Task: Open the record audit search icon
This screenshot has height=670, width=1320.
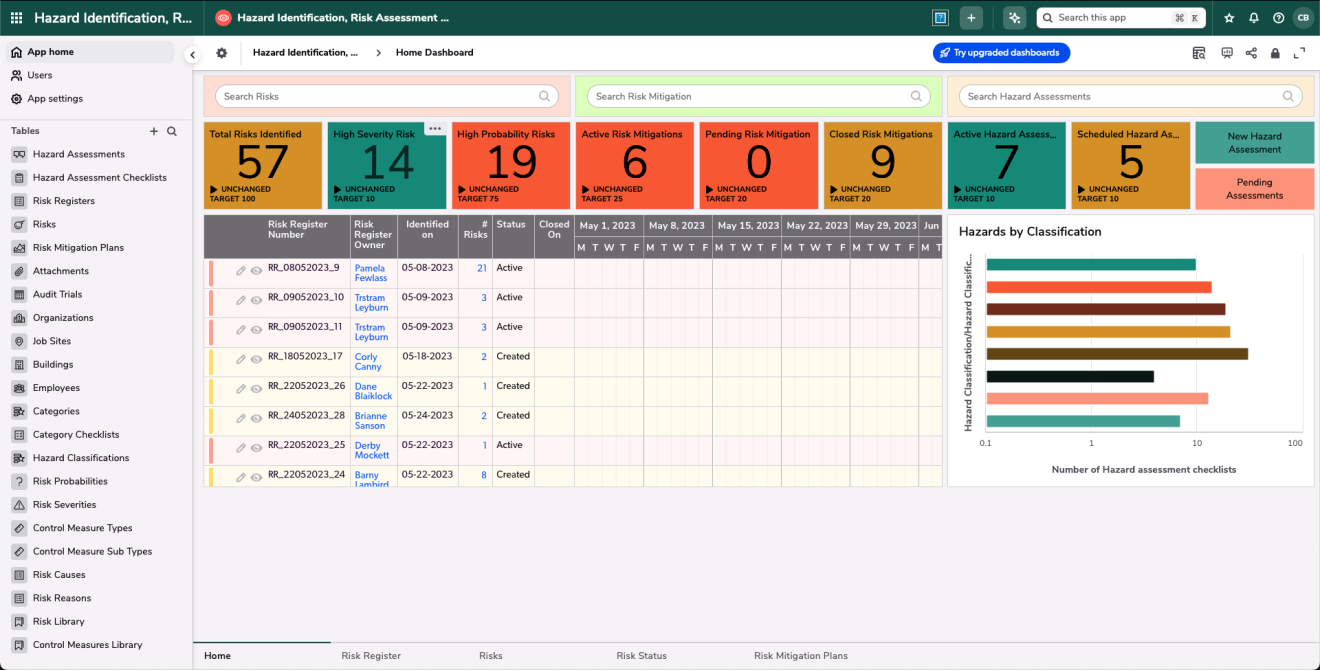Action: point(1199,53)
